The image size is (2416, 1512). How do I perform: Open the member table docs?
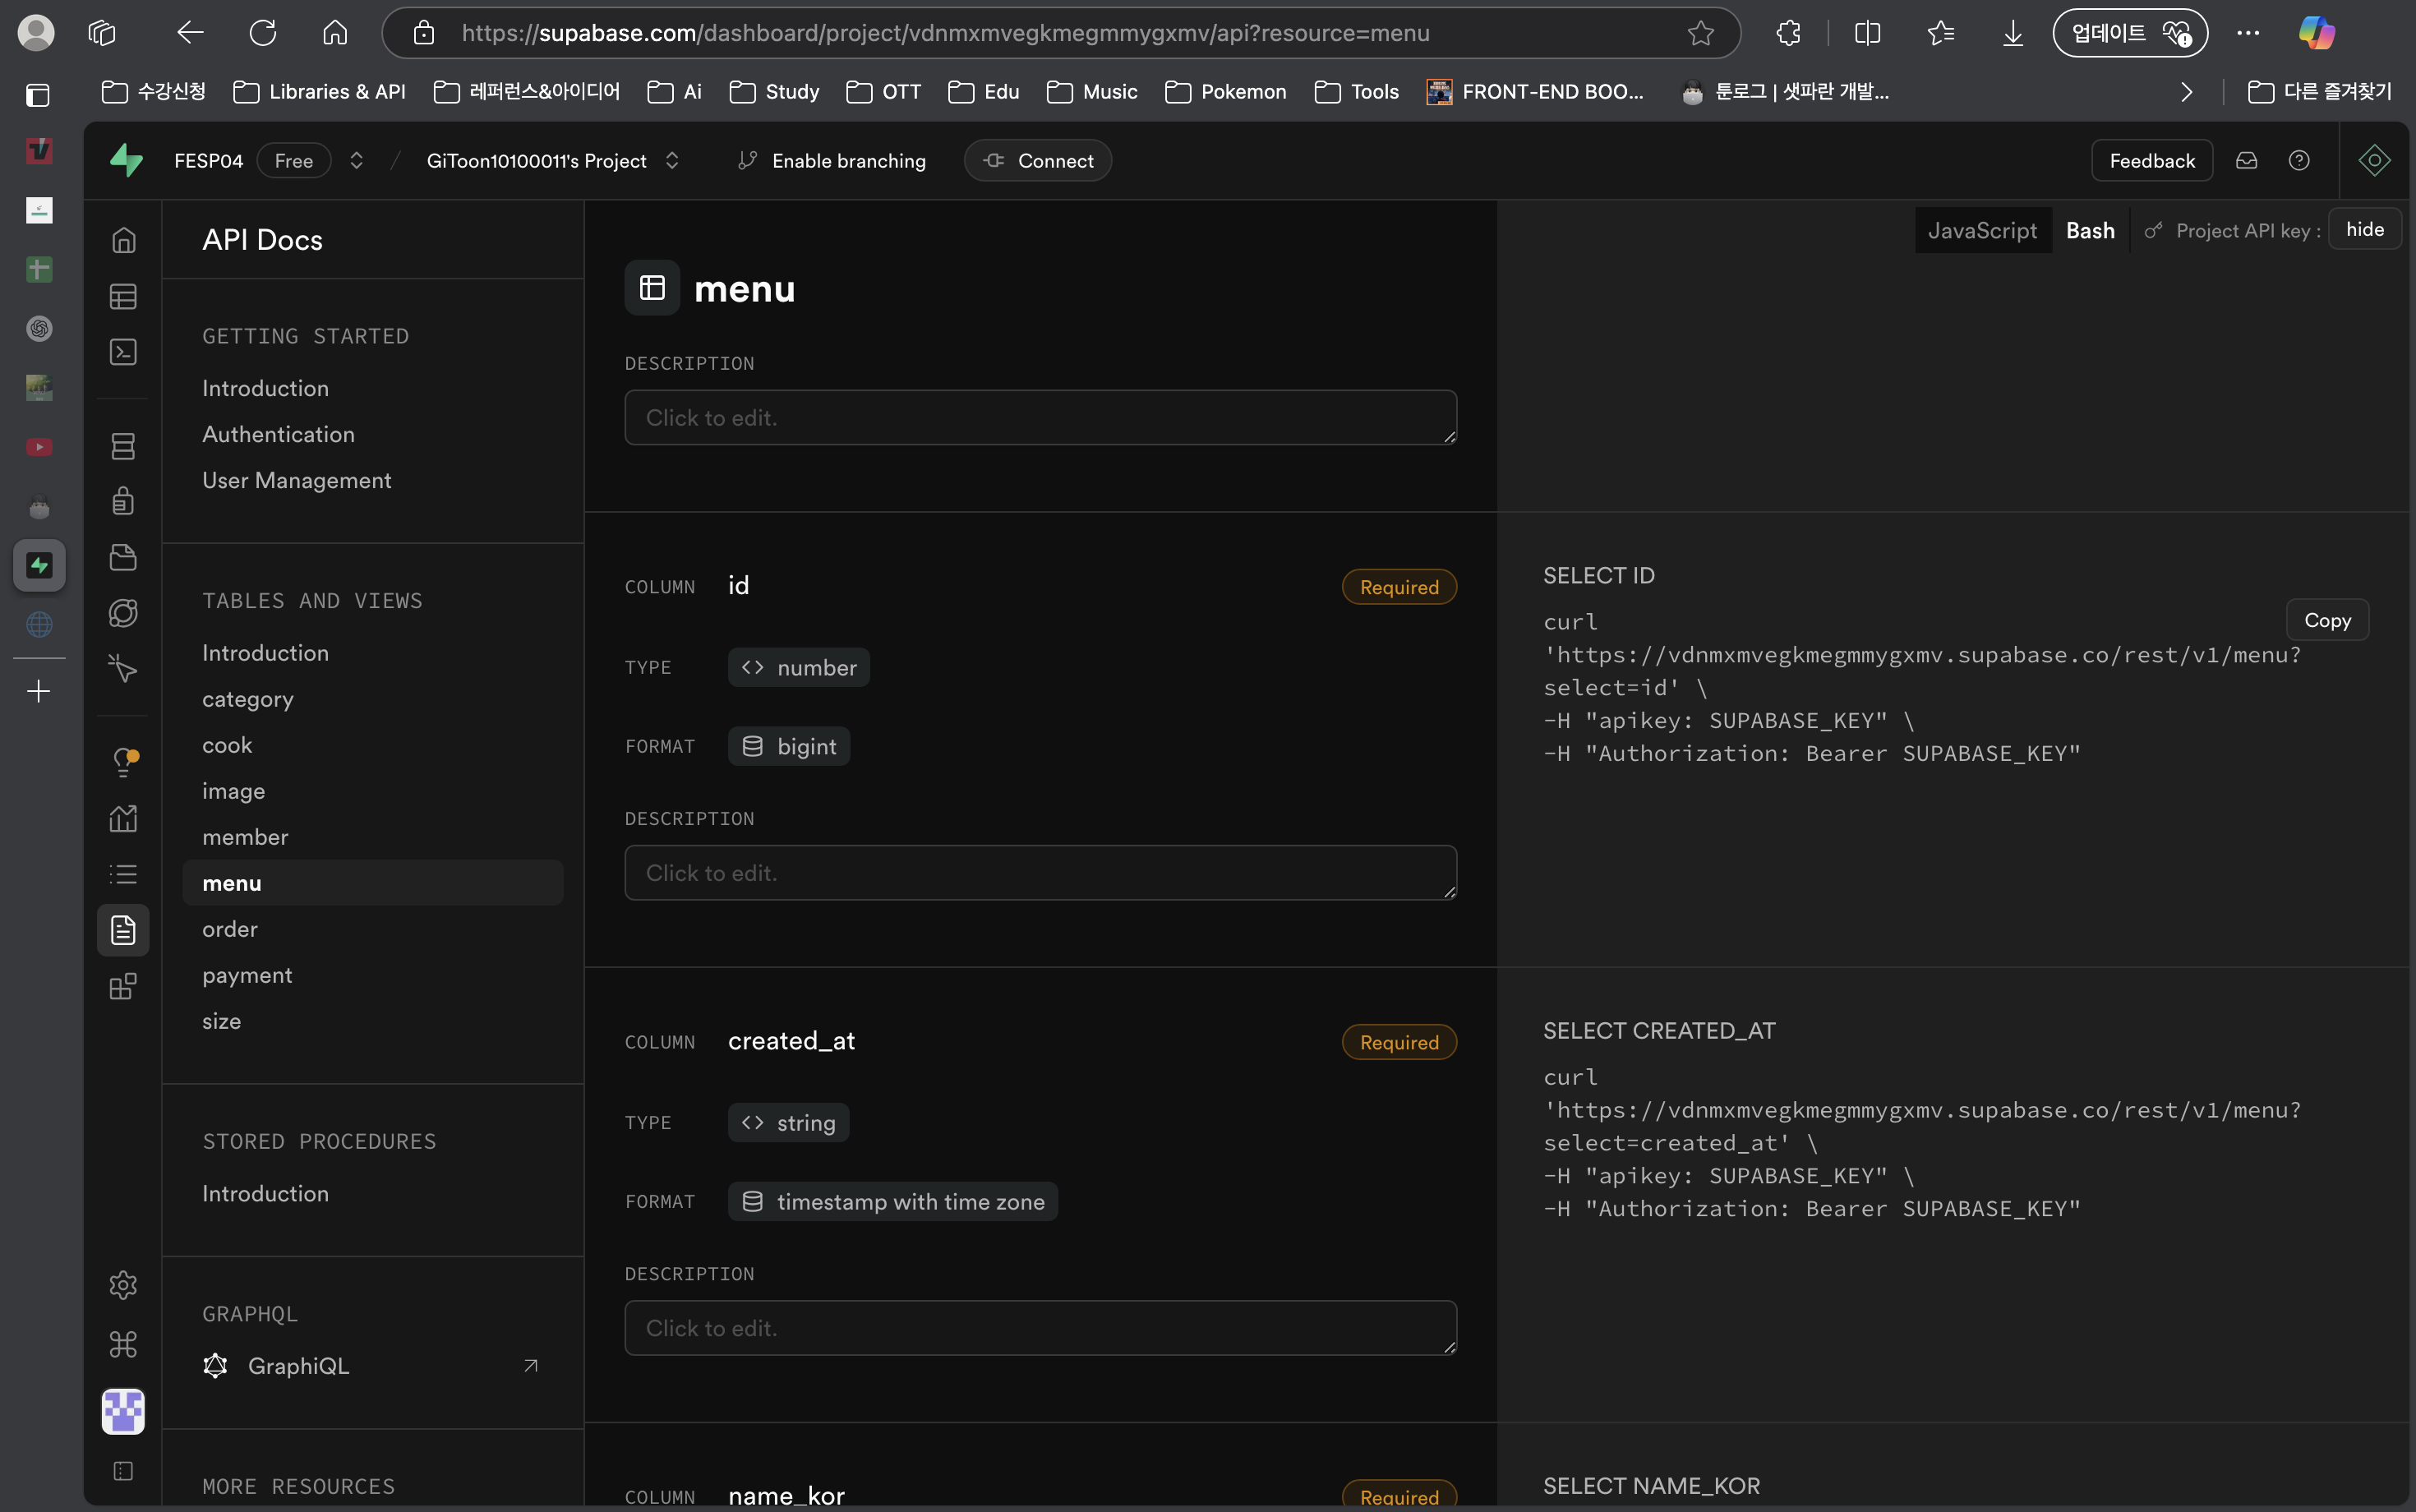(x=245, y=837)
